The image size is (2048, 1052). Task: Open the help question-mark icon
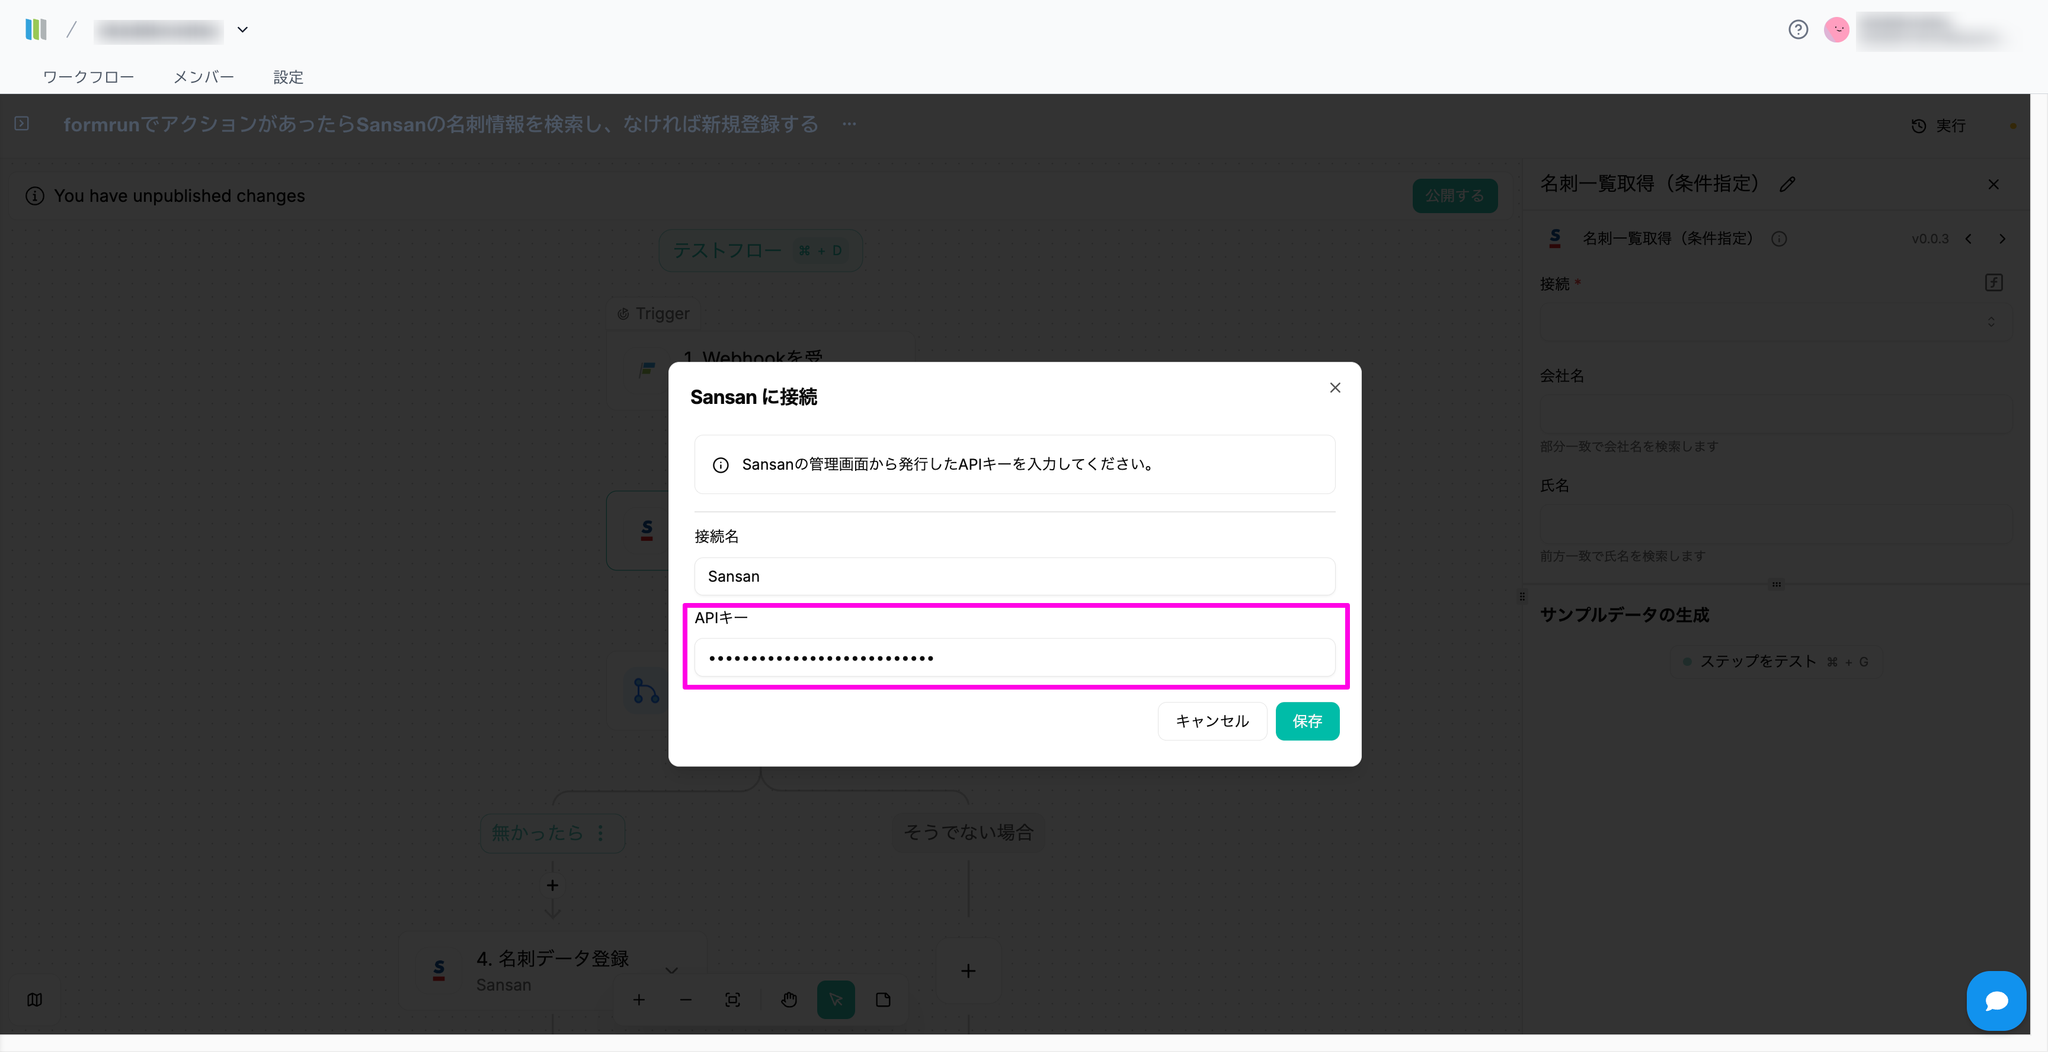coord(1798,30)
